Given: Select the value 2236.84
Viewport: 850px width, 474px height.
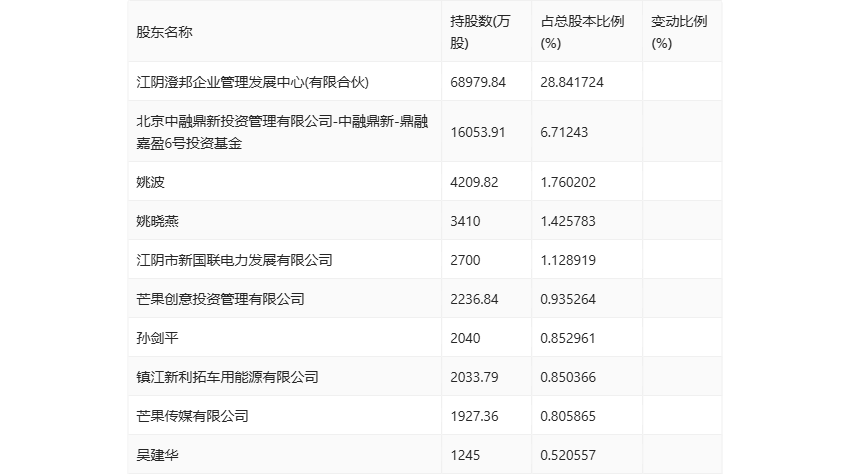Looking at the screenshot, I should pyautogui.click(x=474, y=299).
